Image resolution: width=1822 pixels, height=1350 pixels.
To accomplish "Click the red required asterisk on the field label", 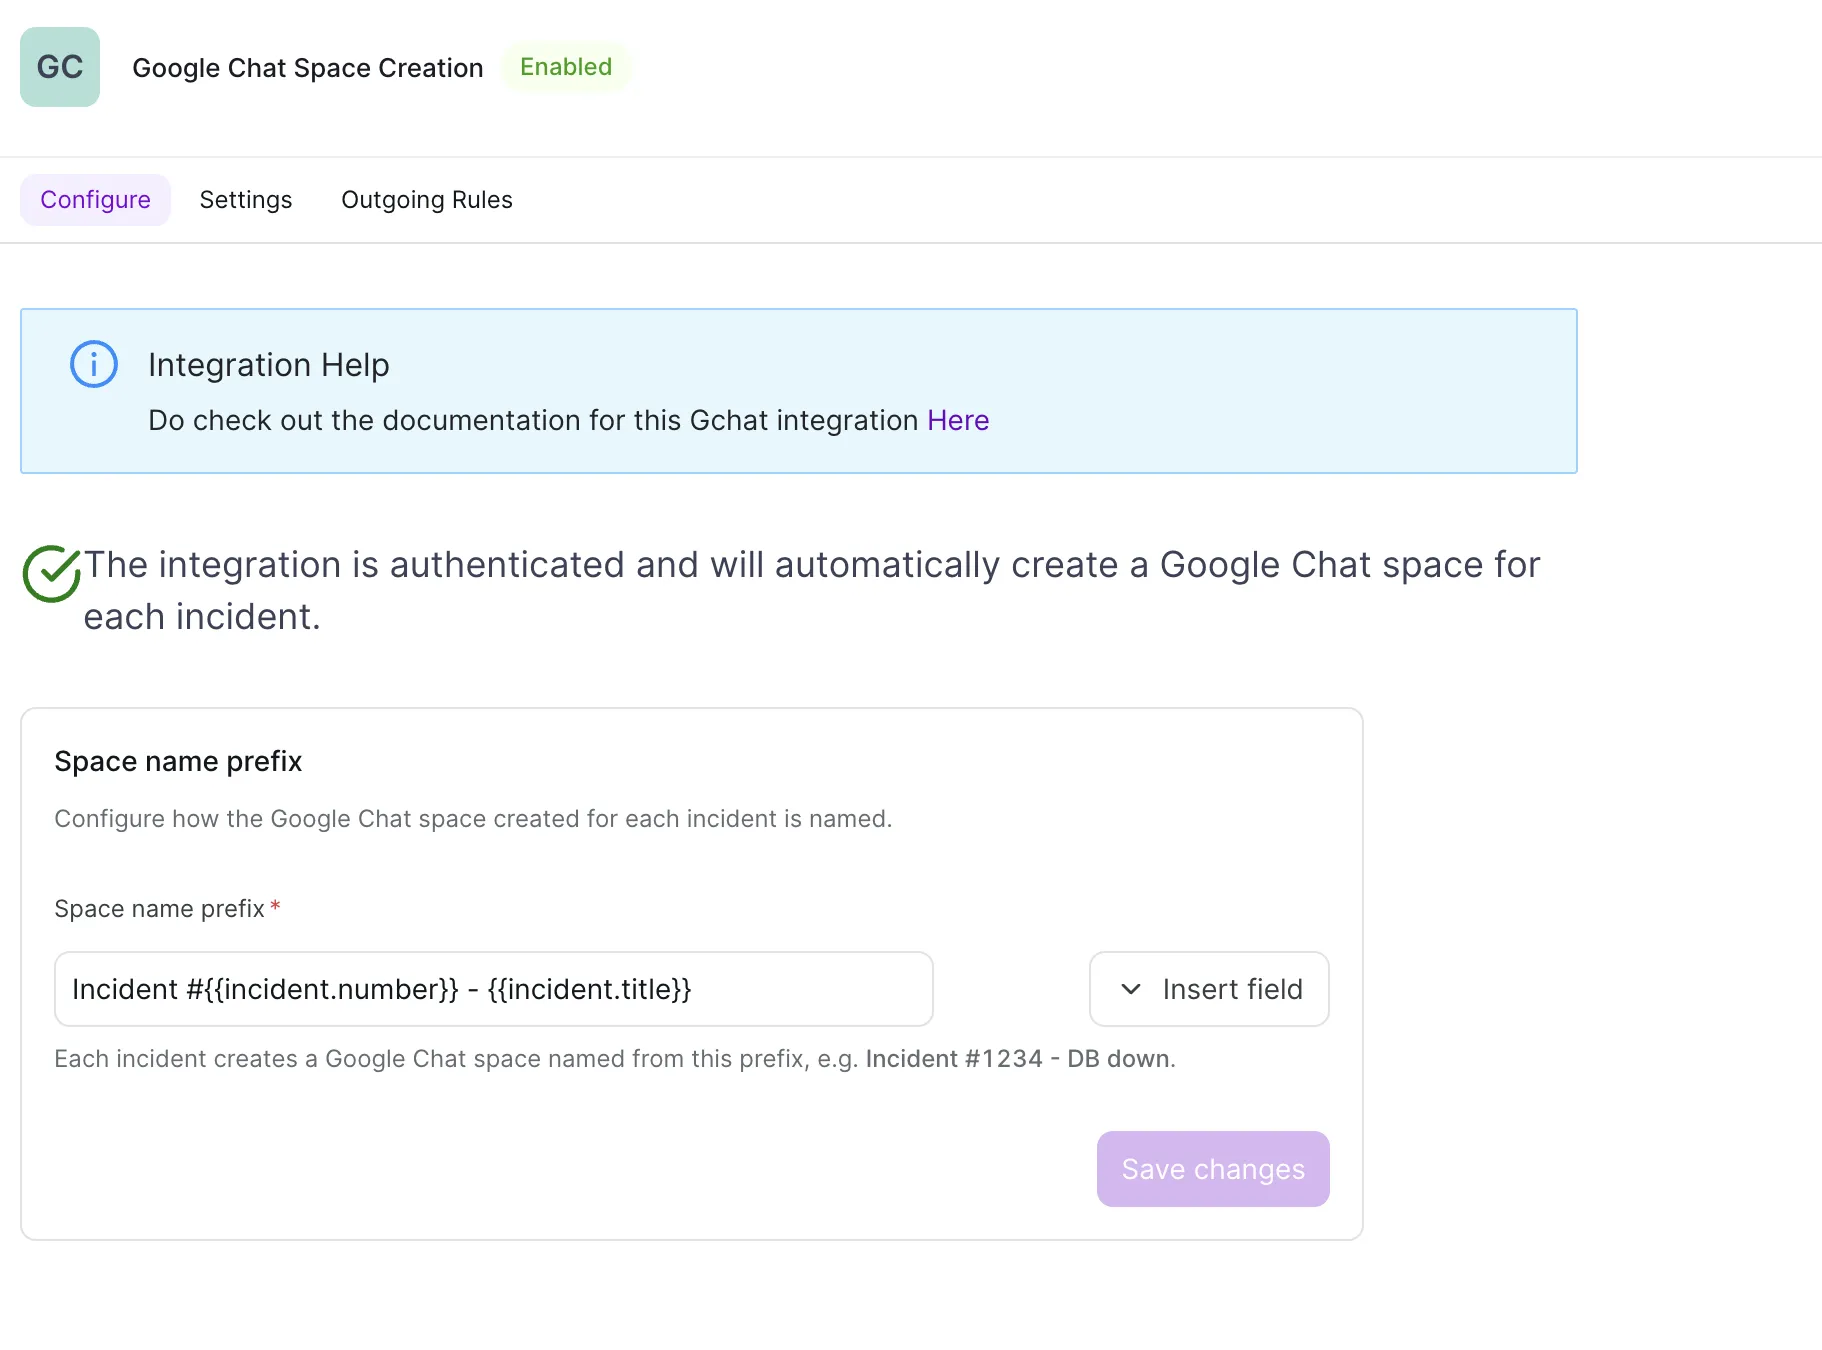I will (275, 906).
